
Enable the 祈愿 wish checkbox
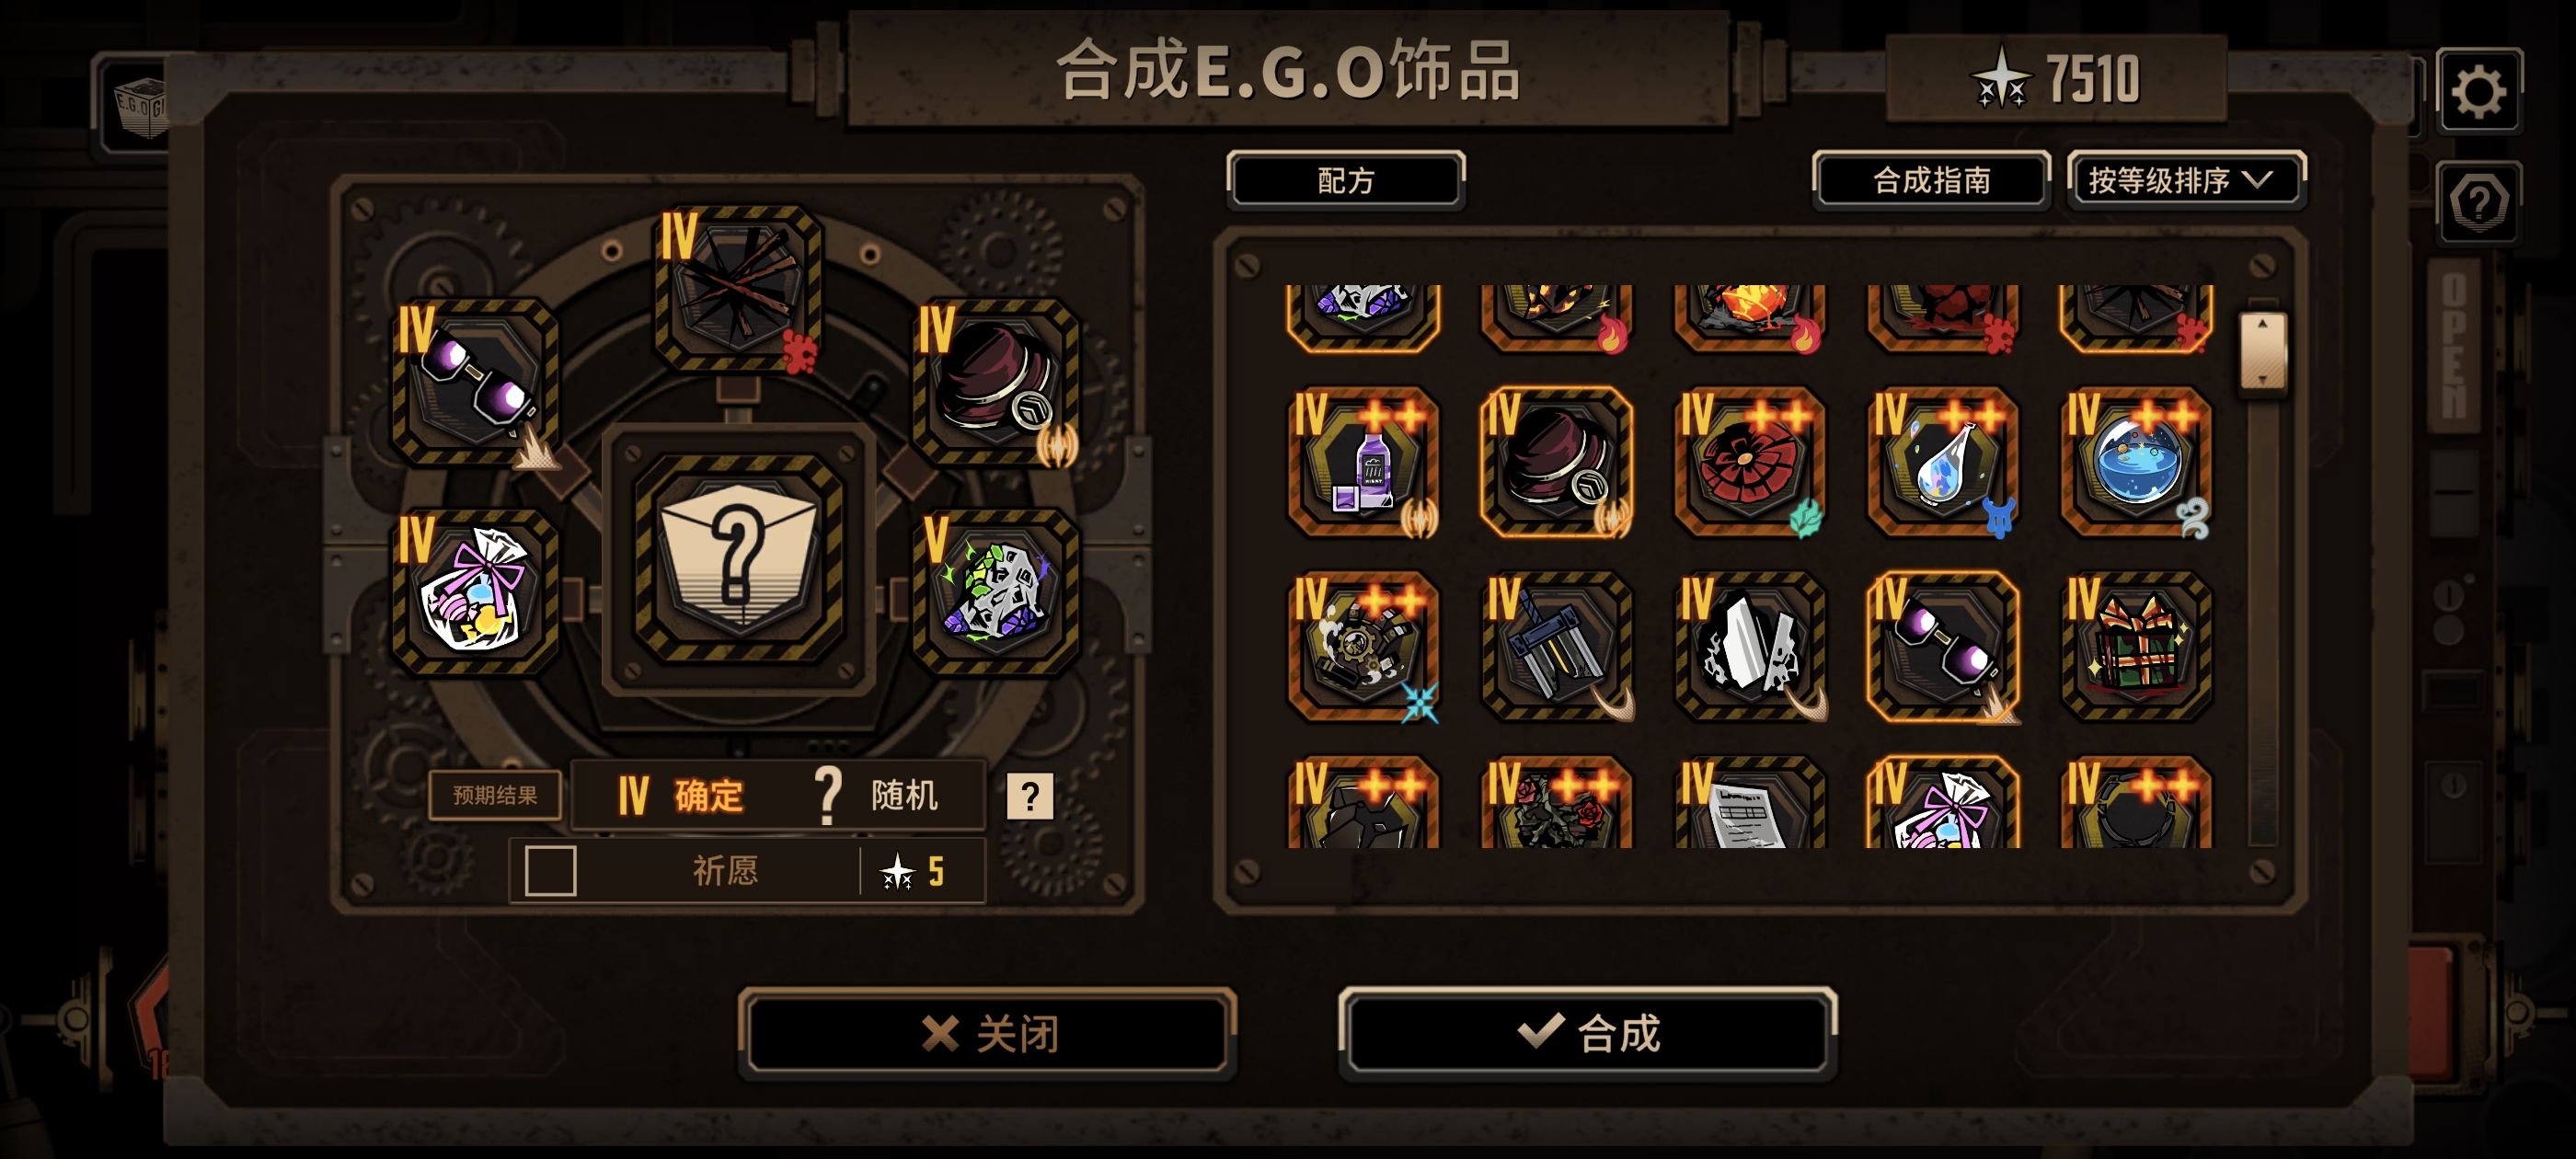click(550, 870)
